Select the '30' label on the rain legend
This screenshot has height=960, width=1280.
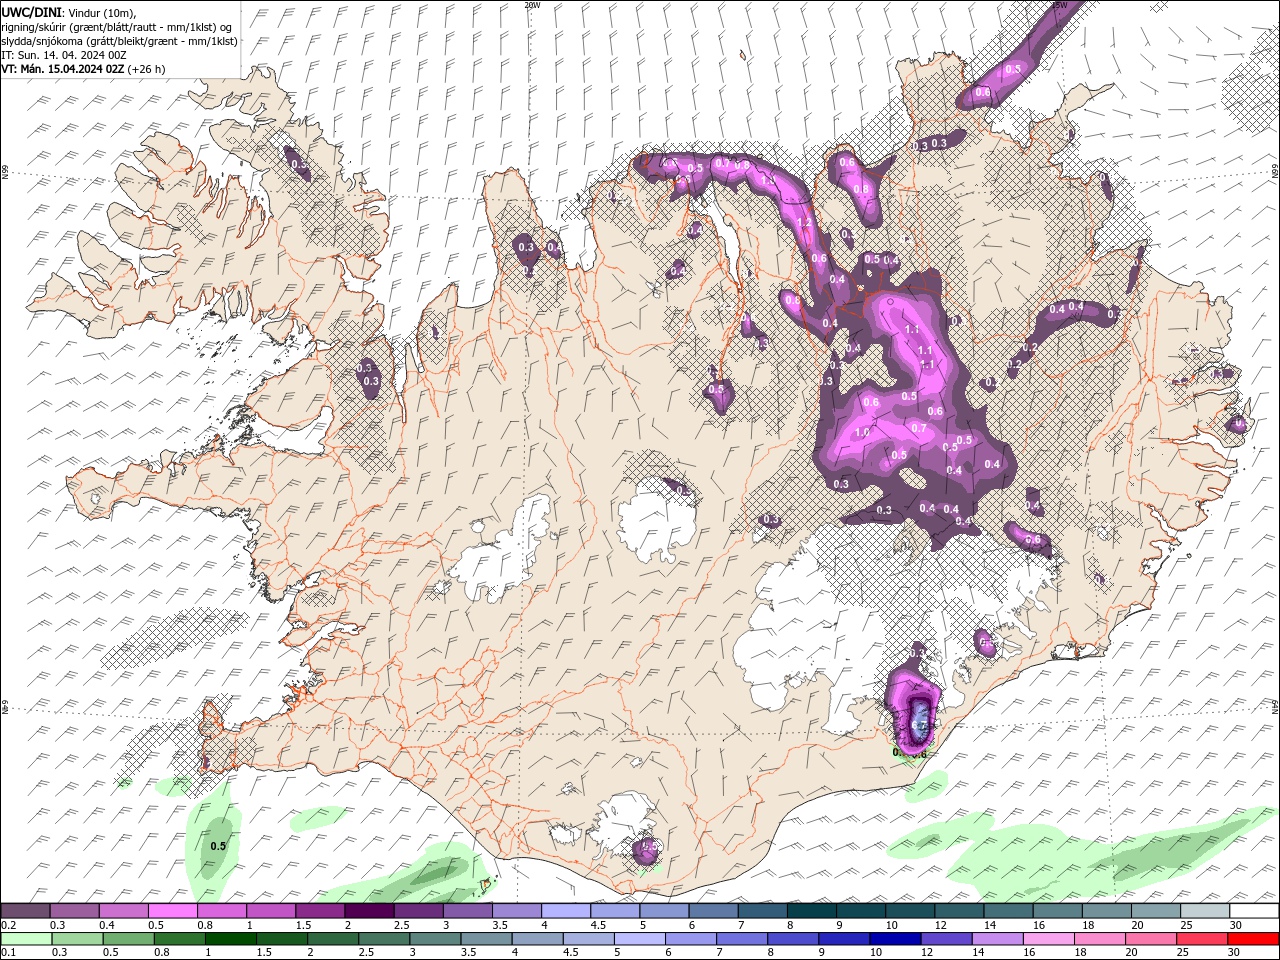[1233, 953]
